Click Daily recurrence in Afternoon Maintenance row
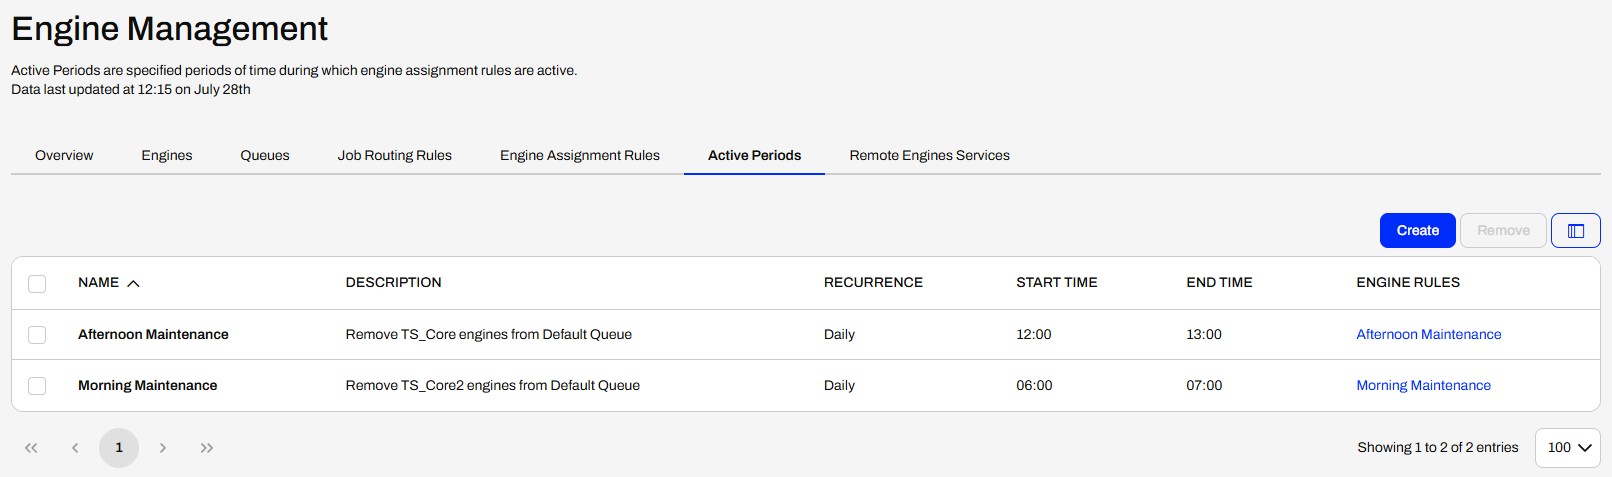Image resolution: width=1612 pixels, height=477 pixels. 839,334
